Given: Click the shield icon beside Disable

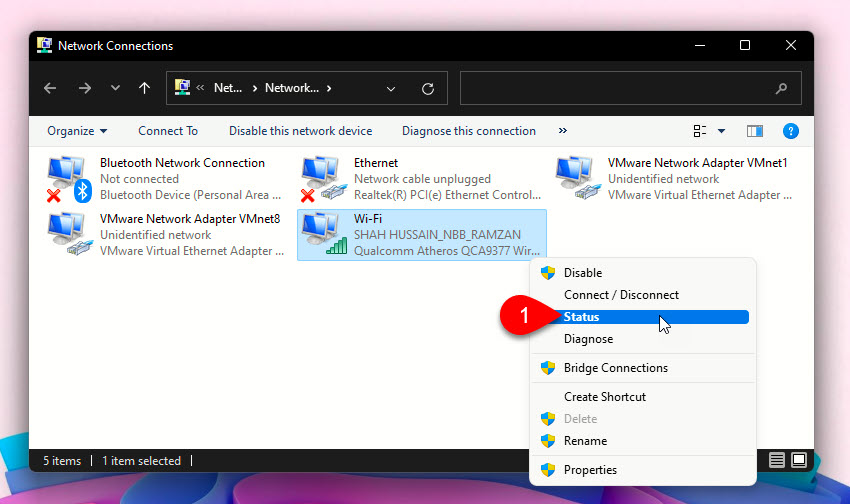Looking at the screenshot, I should point(548,273).
